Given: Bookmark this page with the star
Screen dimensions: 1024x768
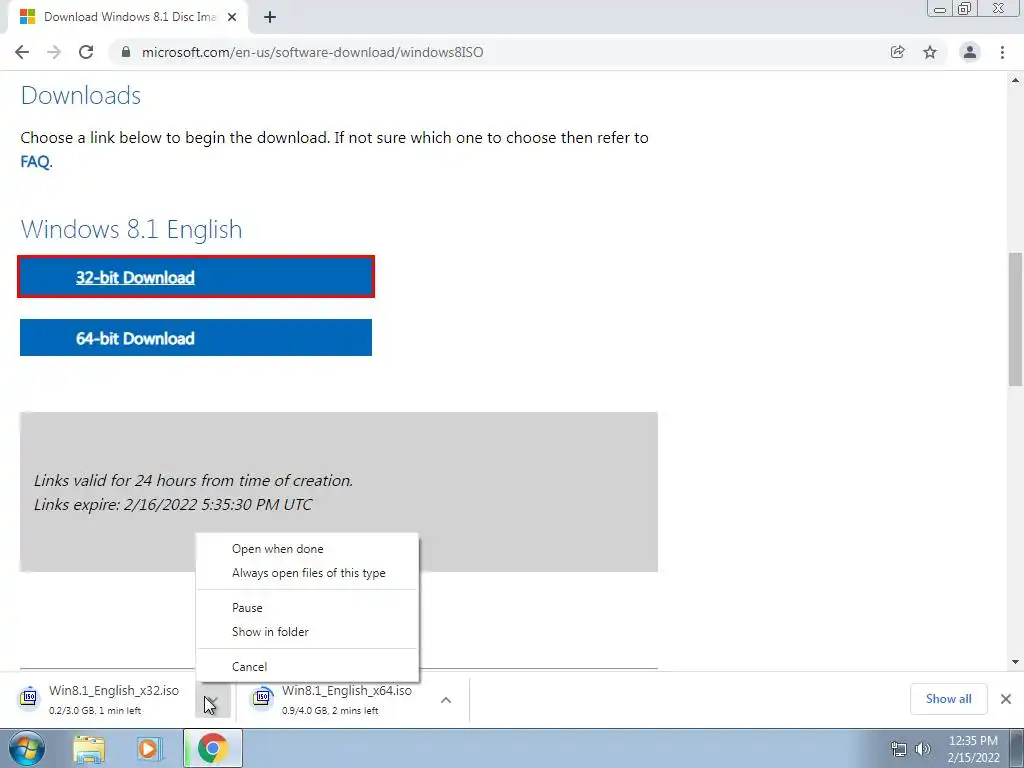Looking at the screenshot, I should point(930,52).
